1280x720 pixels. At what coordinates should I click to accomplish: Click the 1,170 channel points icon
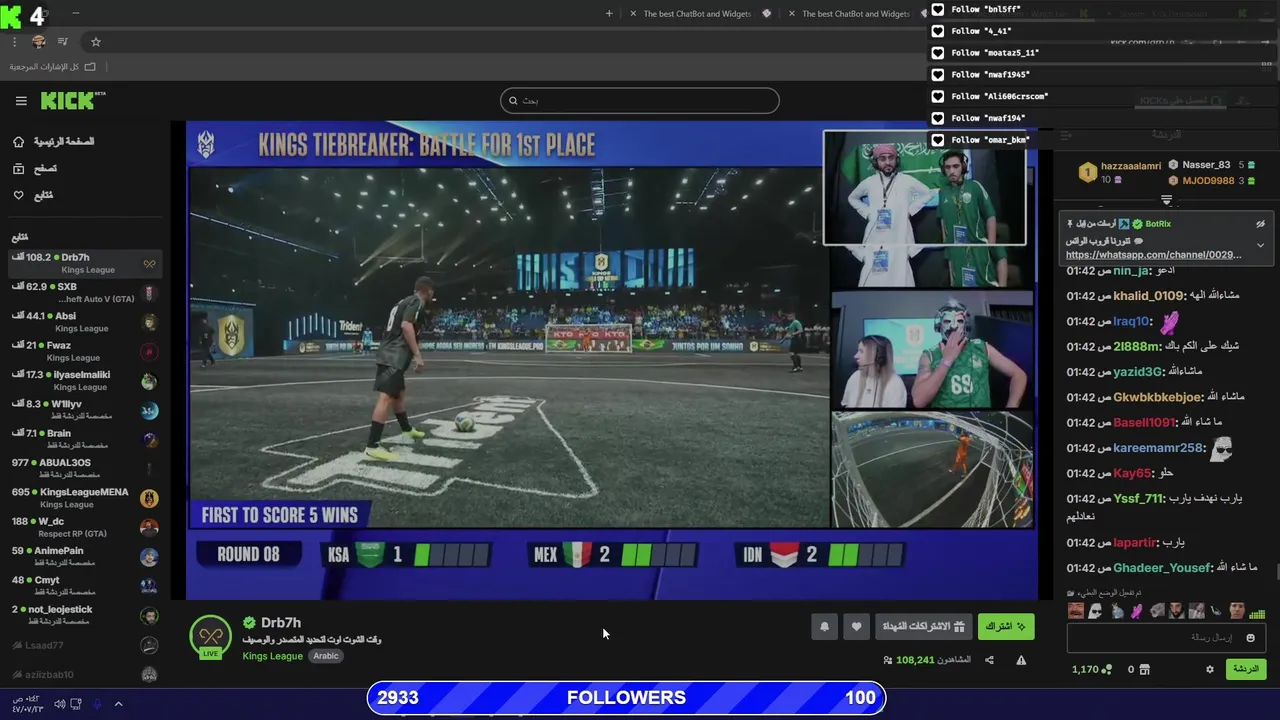pos(1106,669)
